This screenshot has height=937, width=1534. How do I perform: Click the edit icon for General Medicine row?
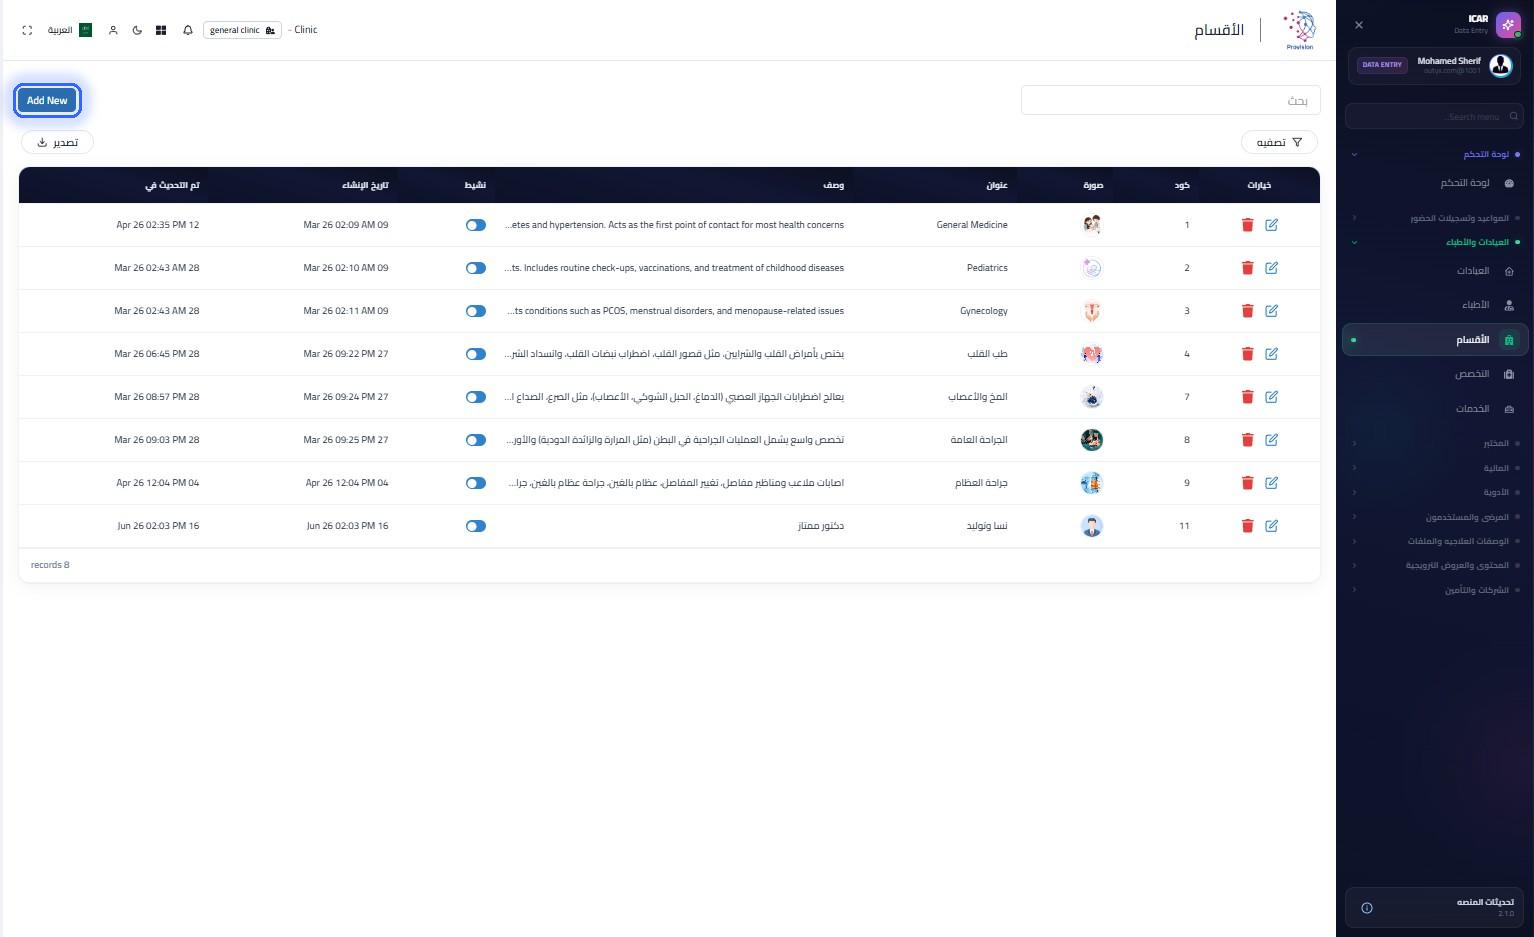[x=1271, y=225]
